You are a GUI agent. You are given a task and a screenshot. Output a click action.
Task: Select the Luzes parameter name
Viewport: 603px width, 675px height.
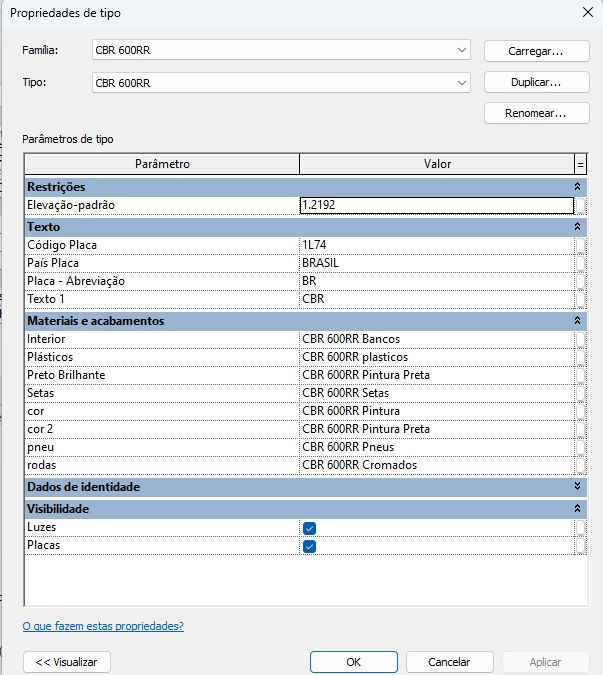162,527
